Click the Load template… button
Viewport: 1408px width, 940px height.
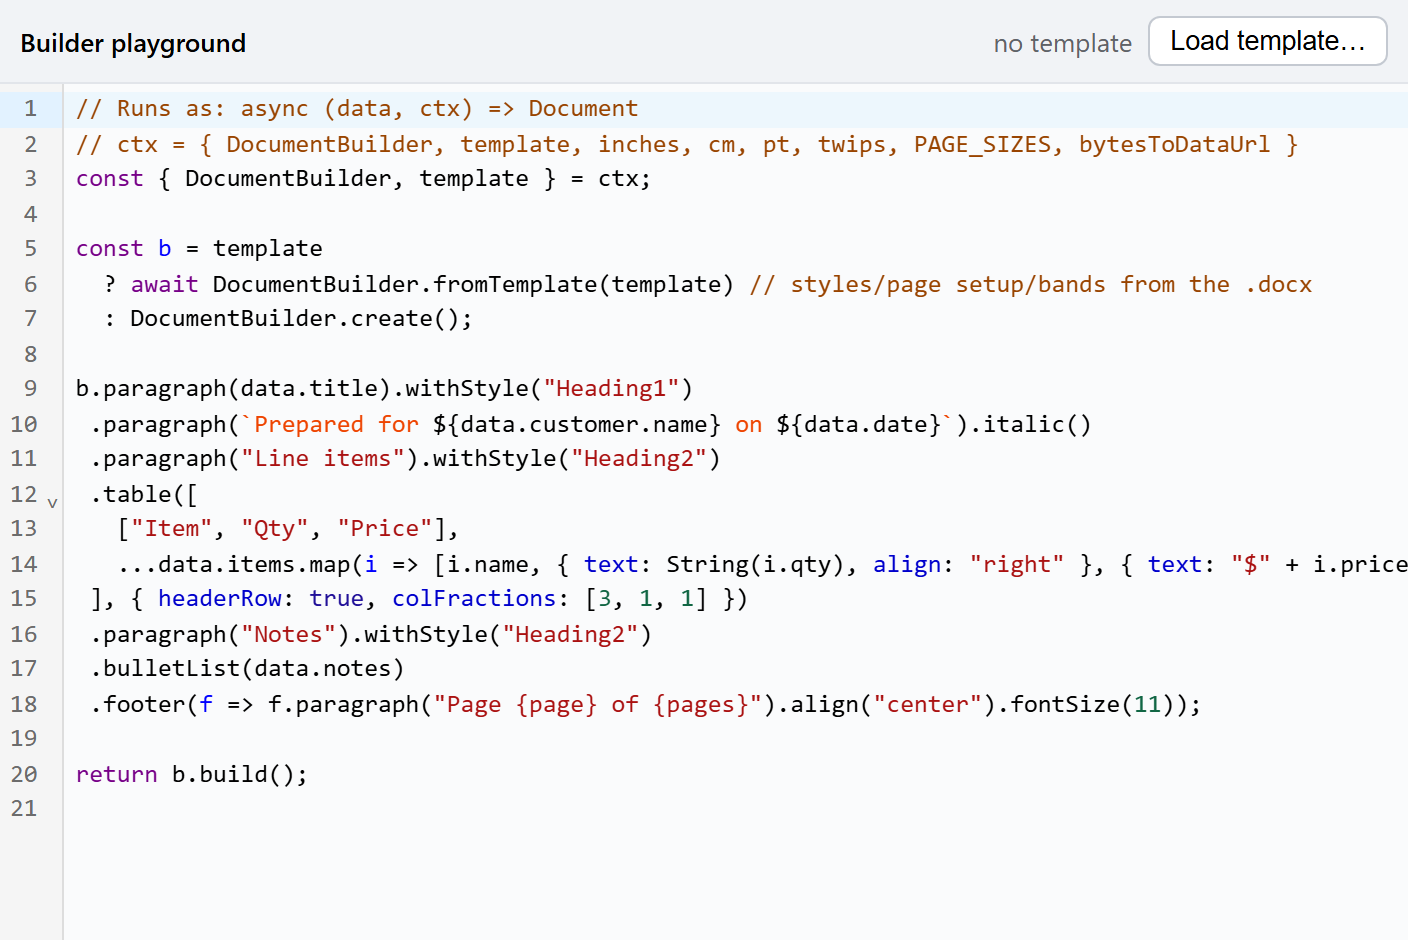click(1267, 41)
